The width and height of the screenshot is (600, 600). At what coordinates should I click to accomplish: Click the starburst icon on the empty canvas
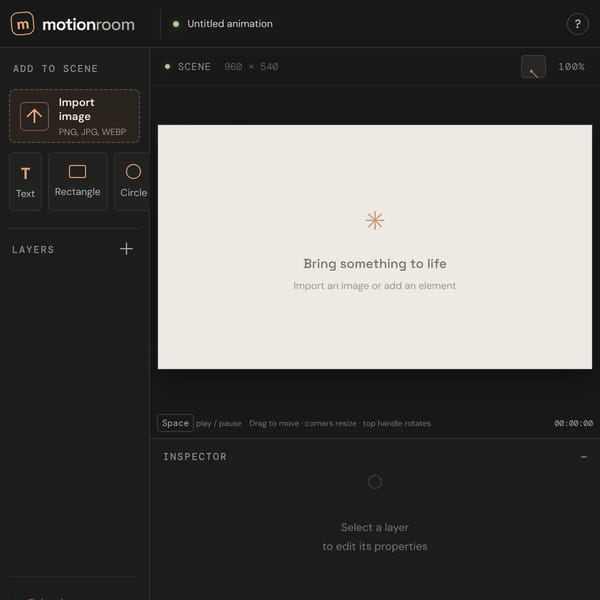[375, 220]
